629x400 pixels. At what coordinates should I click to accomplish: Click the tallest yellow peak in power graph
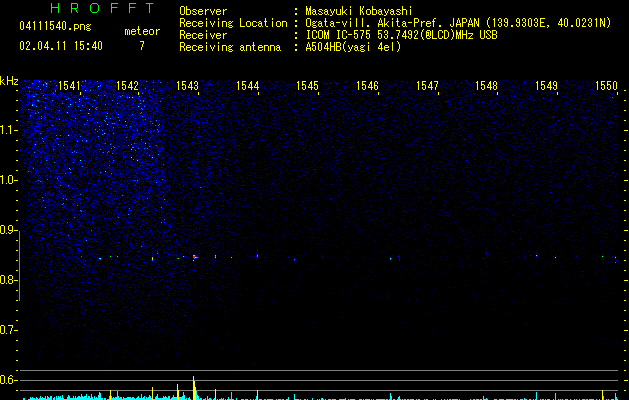(194, 388)
